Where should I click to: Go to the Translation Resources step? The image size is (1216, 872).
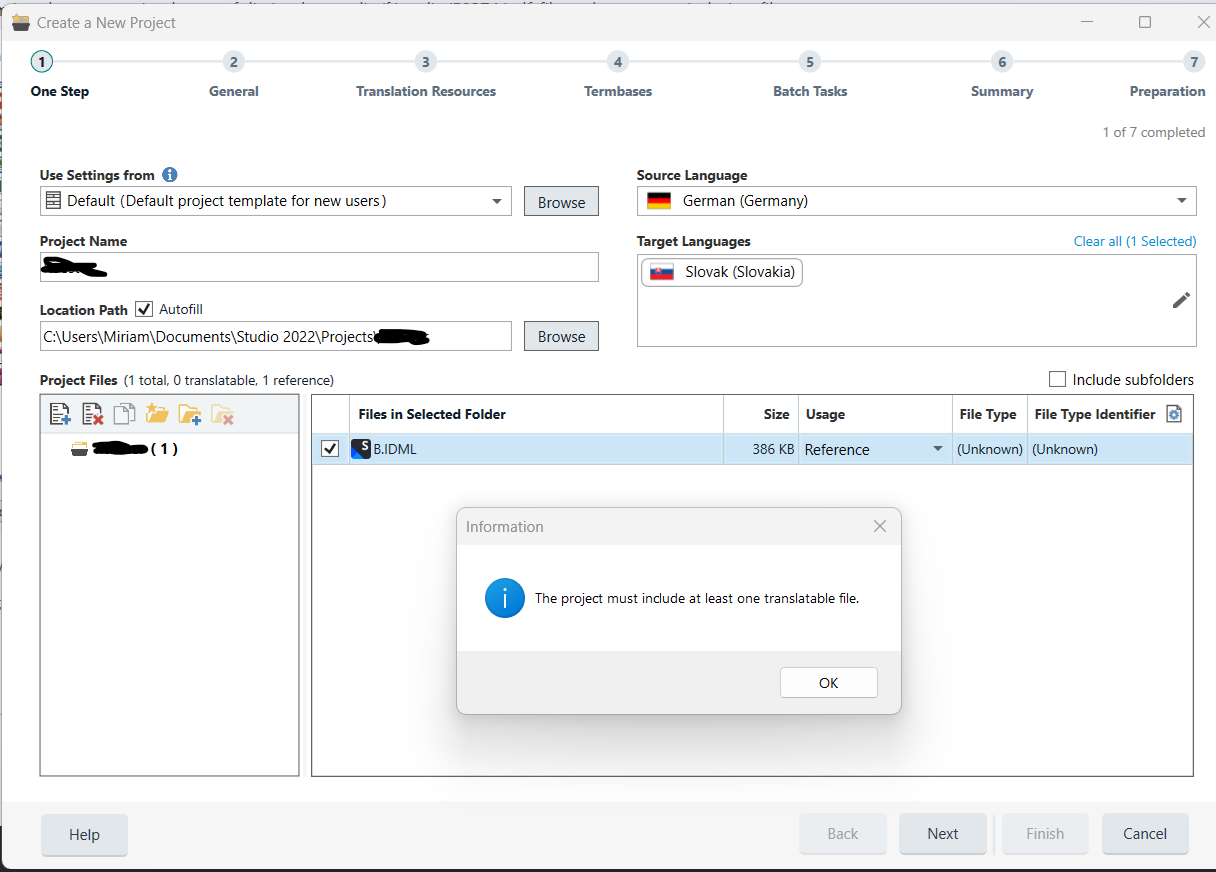(426, 62)
